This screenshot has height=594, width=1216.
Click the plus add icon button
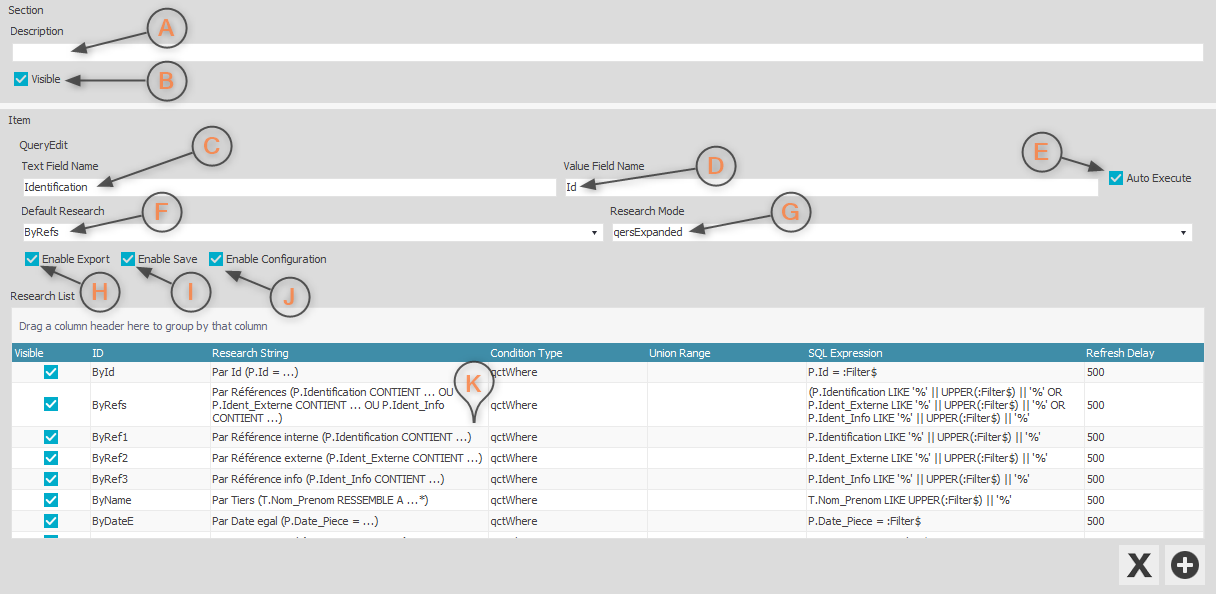click(x=1185, y=565)
